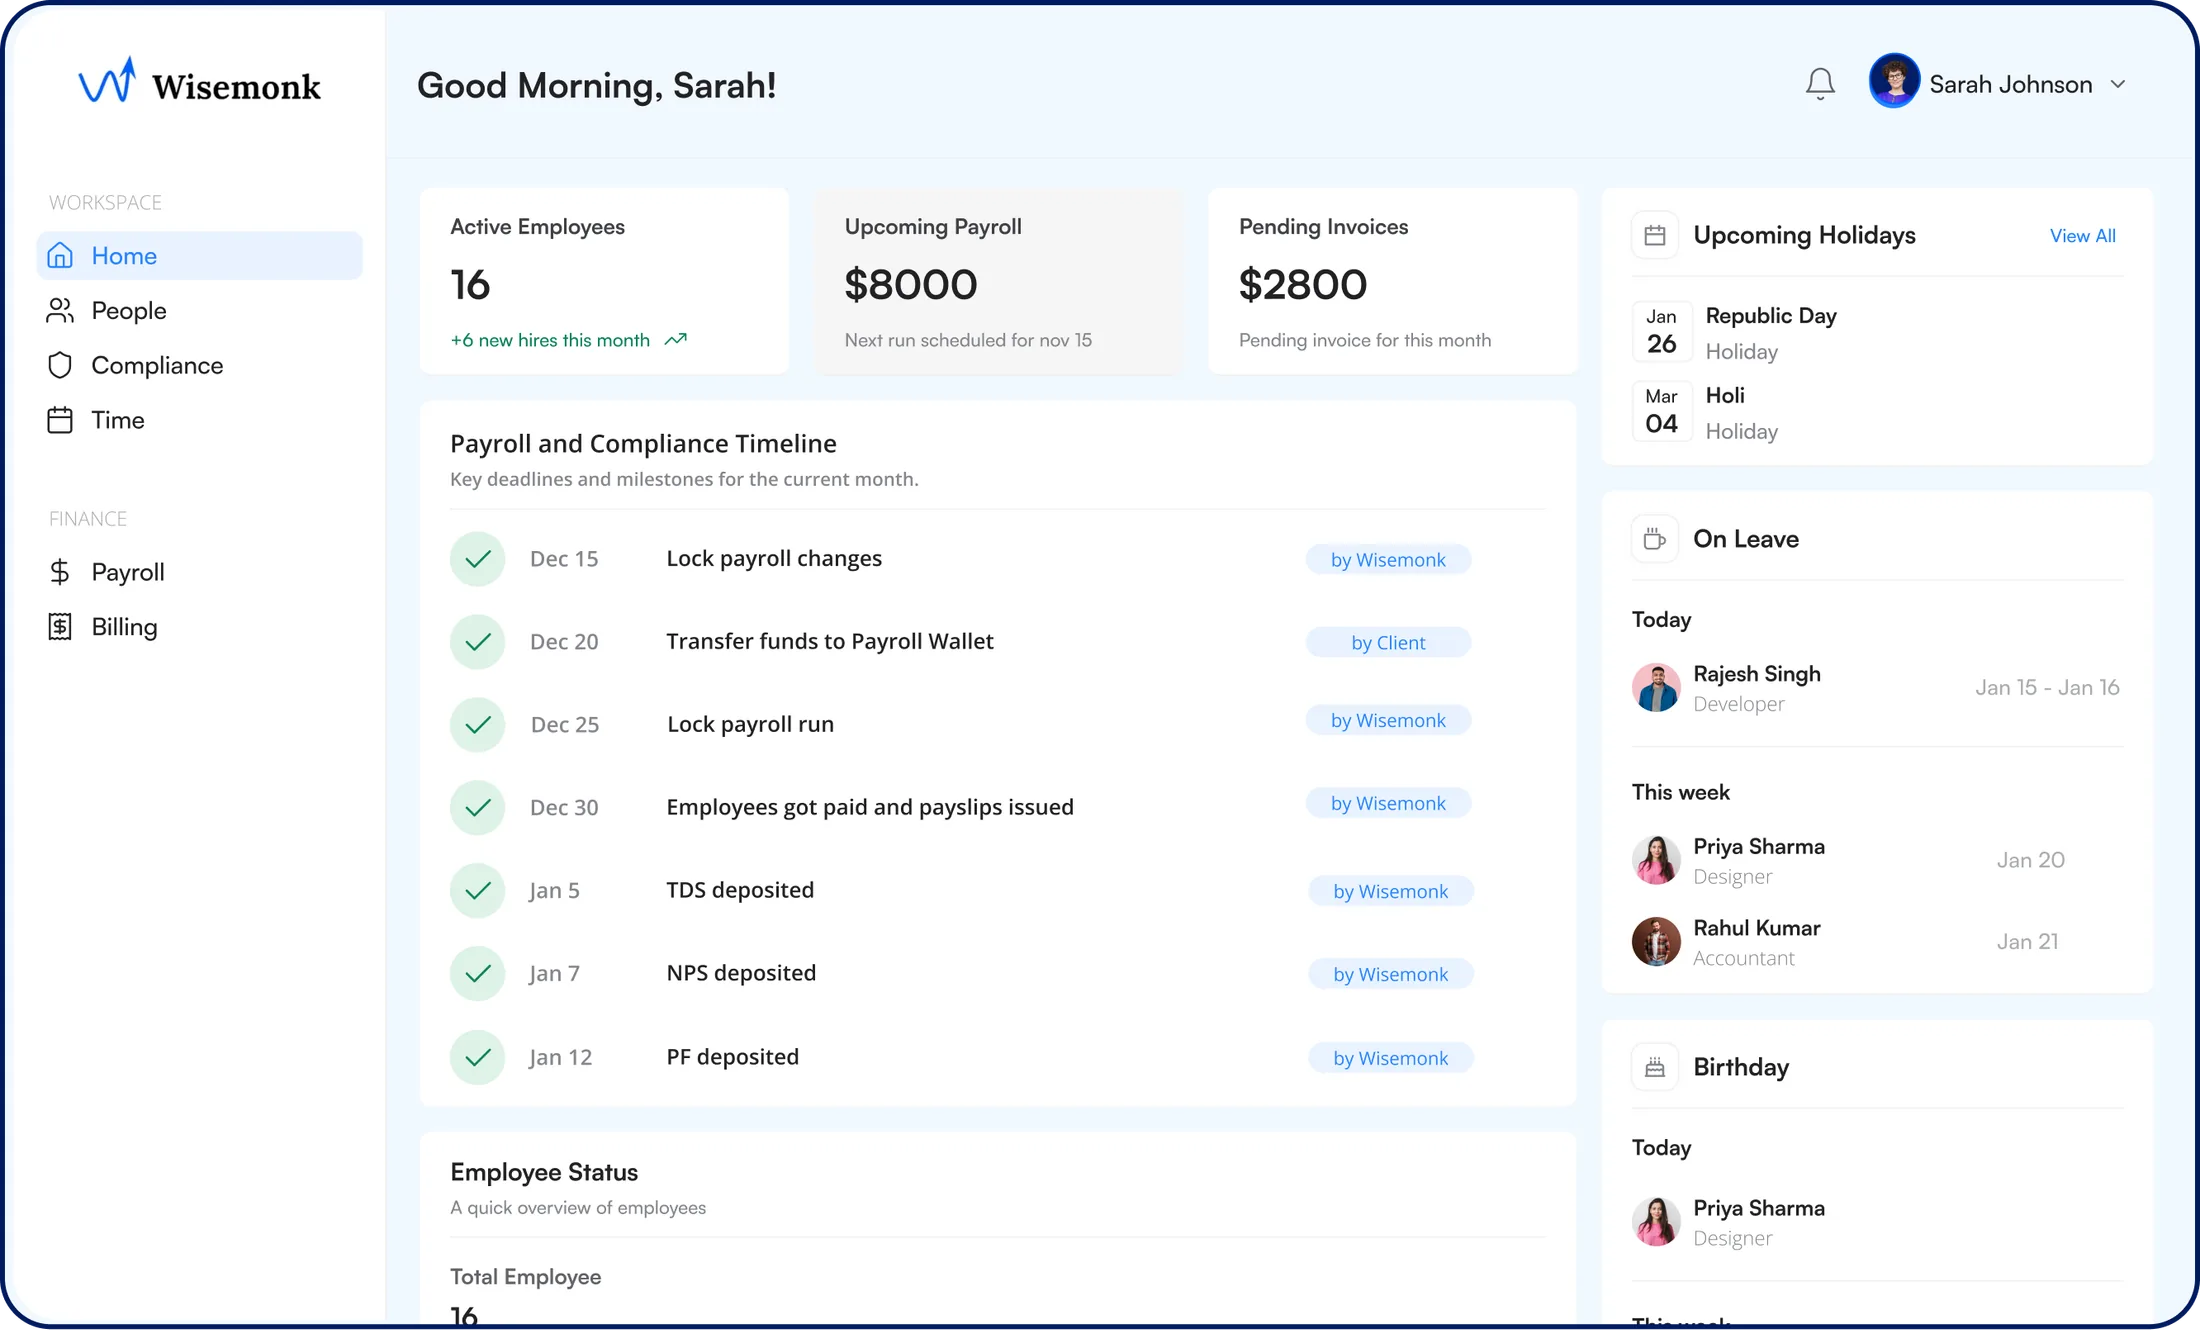Go to Payroll in the Finance menu

point(127,572)
